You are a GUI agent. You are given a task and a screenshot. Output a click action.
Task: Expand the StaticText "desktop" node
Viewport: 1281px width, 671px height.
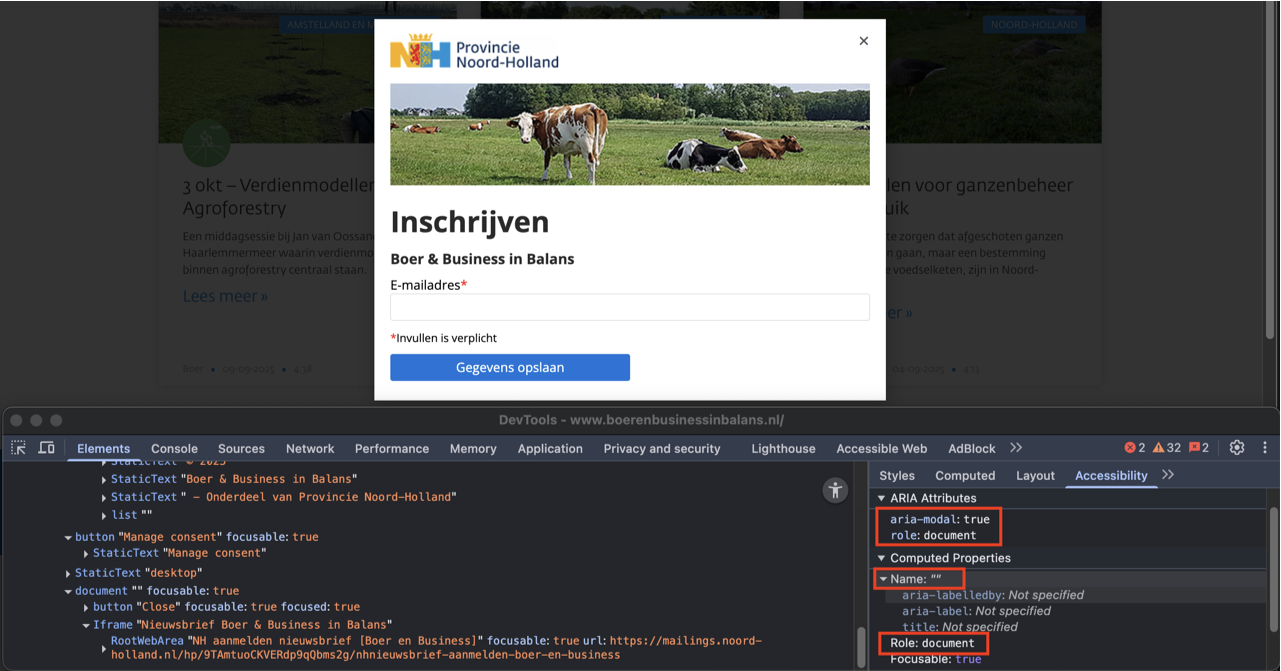point(68,574)
